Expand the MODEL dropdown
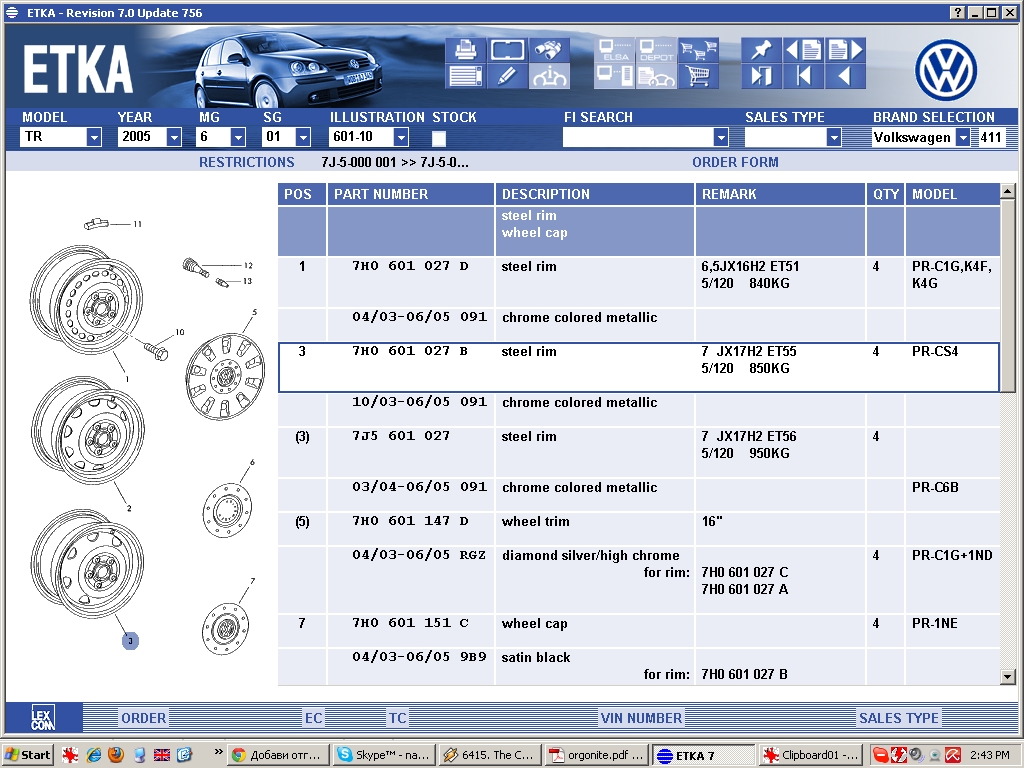Image resolution: width=1024 pixels, height=768 pixels. [x=94, y=138]
